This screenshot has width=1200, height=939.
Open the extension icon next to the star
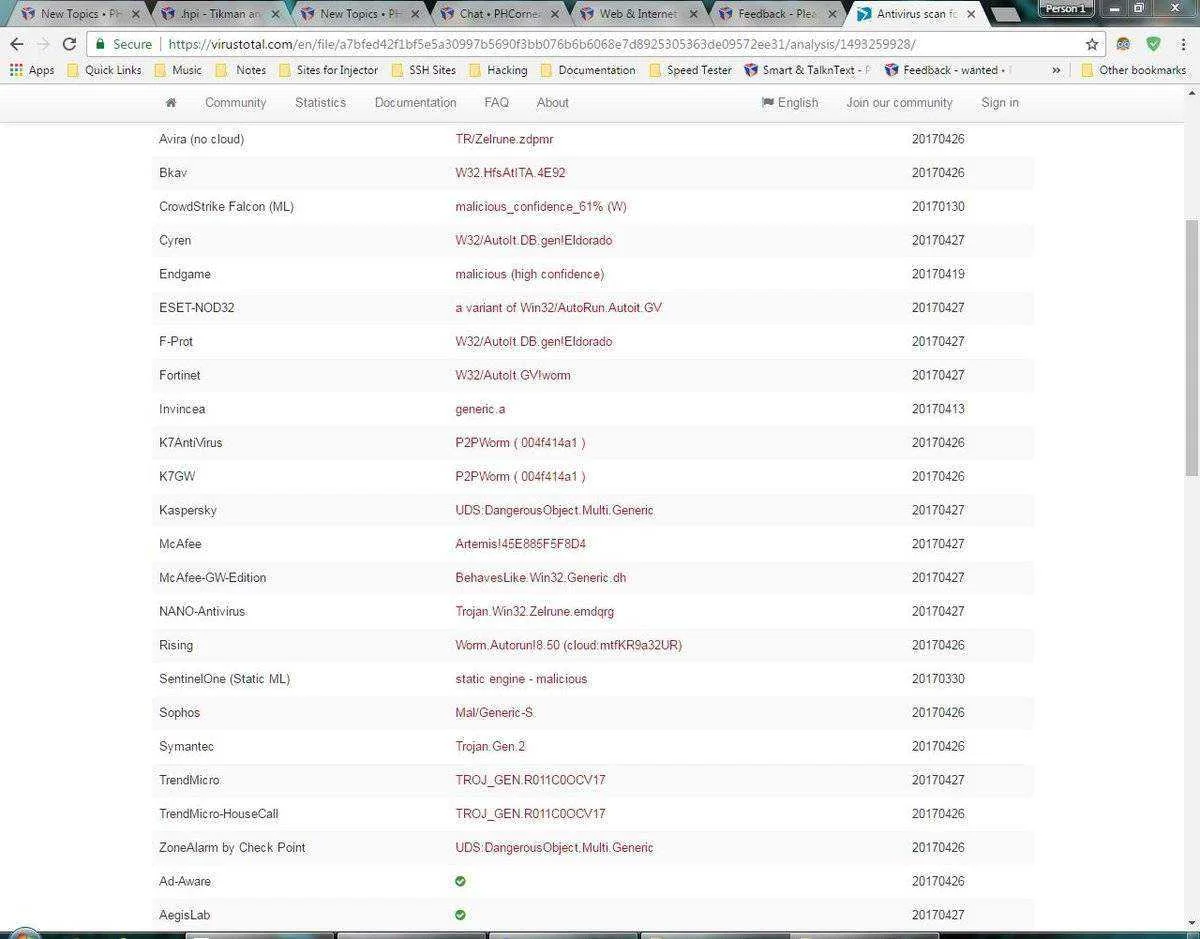click(x=1124, y=44)
